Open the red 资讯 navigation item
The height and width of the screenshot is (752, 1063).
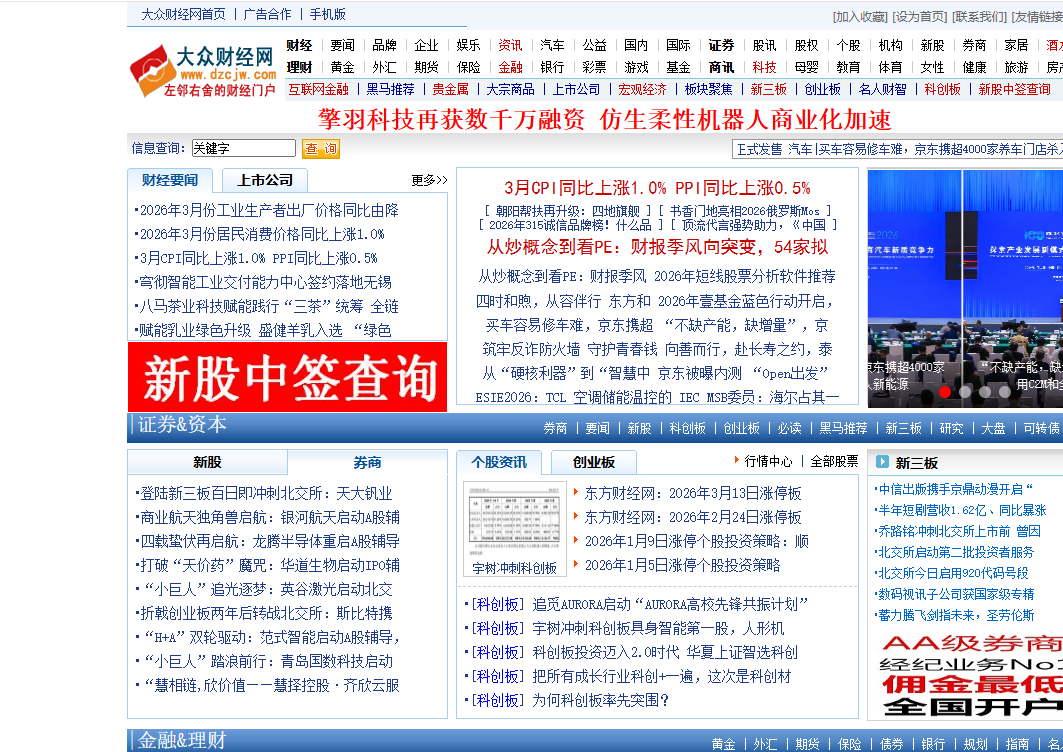(510, 45)
